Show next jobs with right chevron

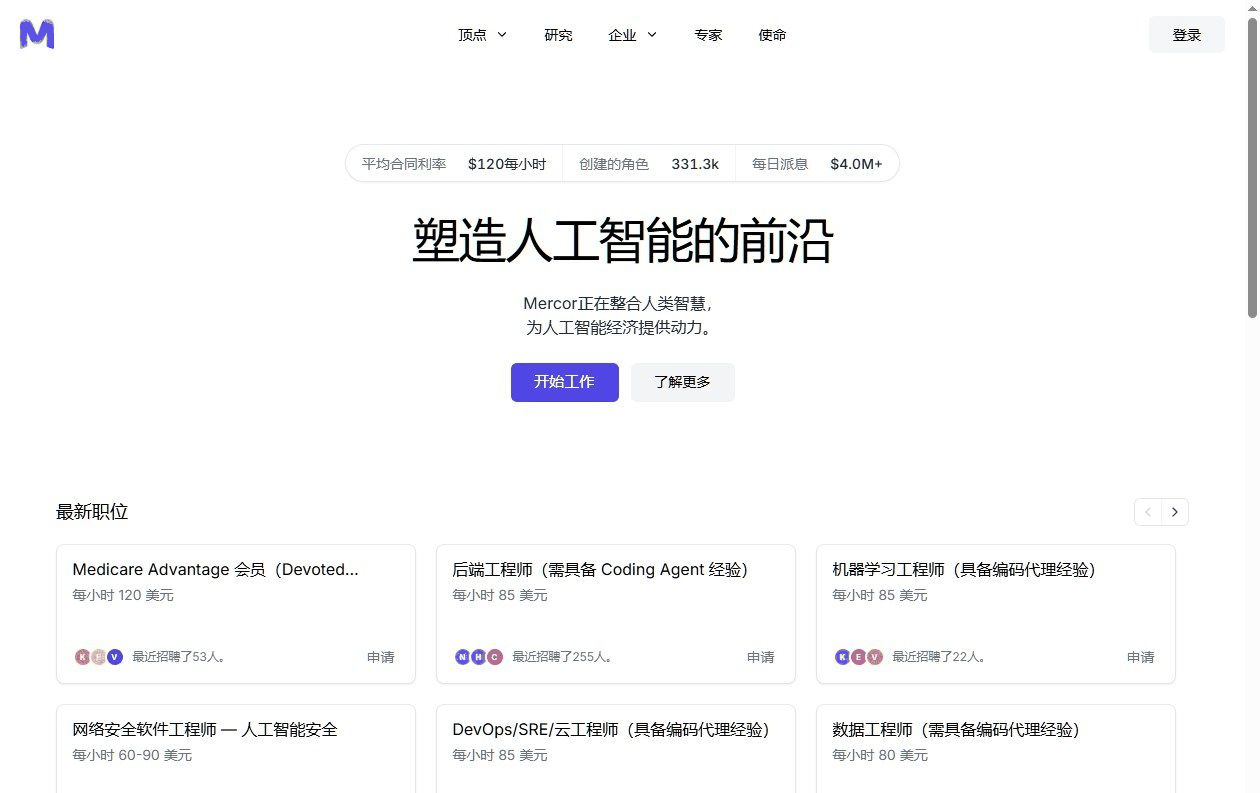point(1175,512)
